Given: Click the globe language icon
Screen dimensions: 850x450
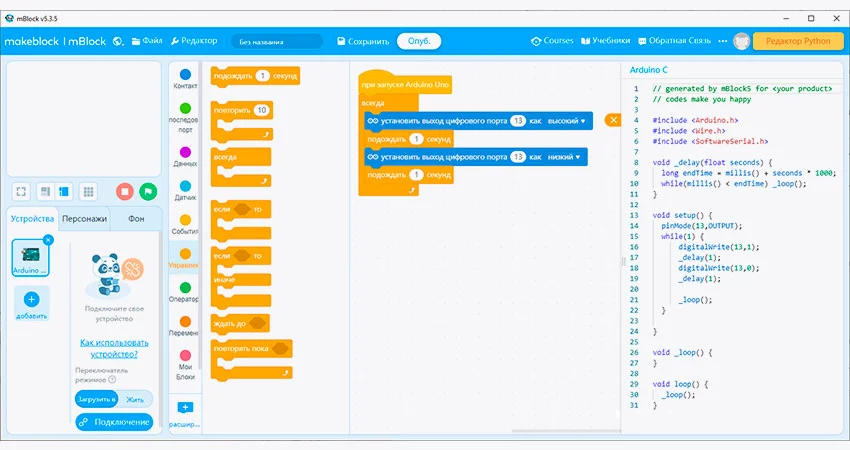Looking at the screenshot, I should pyautogui.click(x=118, y=41).
